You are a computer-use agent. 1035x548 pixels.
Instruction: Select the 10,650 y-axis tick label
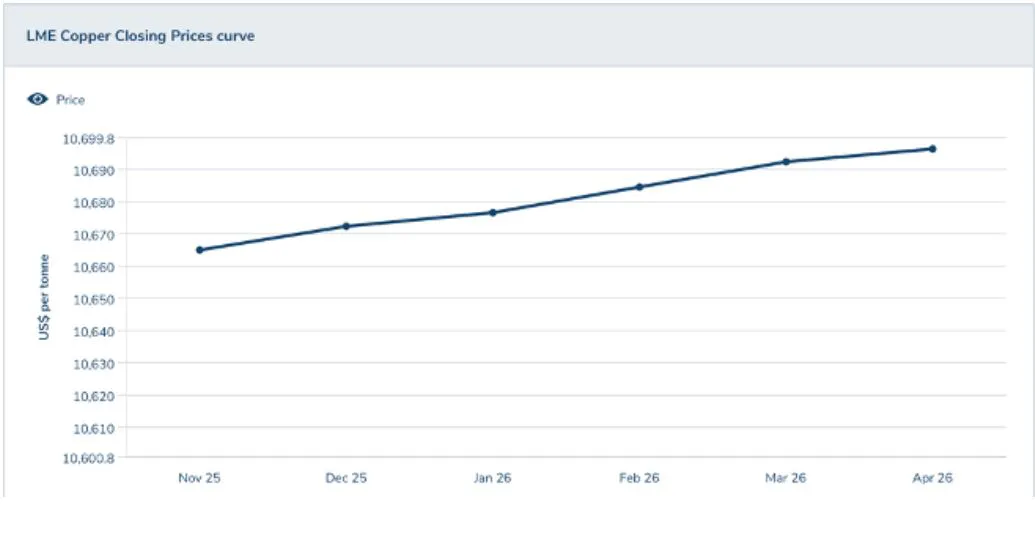[94, 299]
